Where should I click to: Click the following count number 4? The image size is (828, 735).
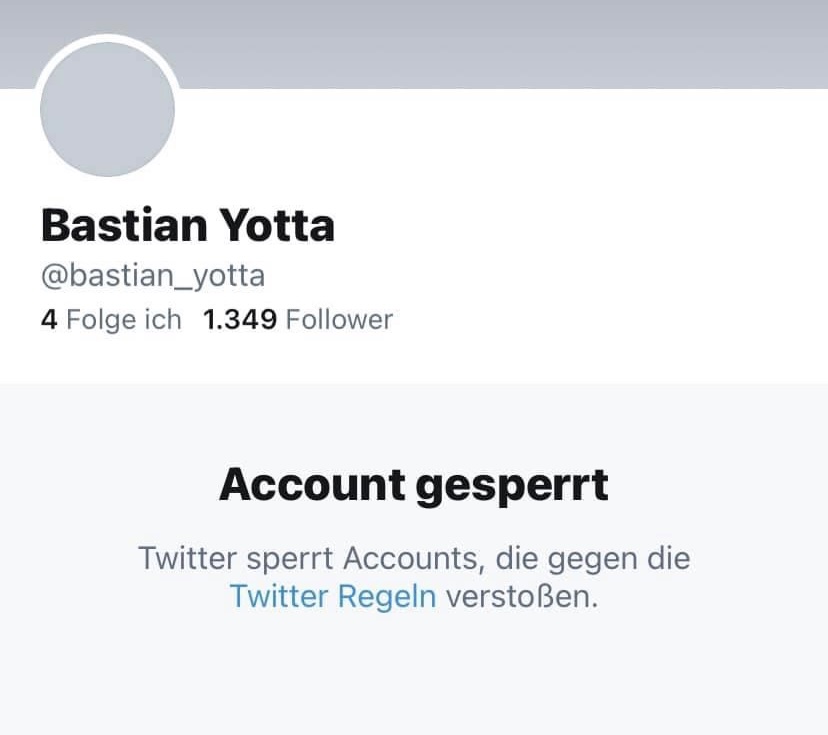point(49,320)
